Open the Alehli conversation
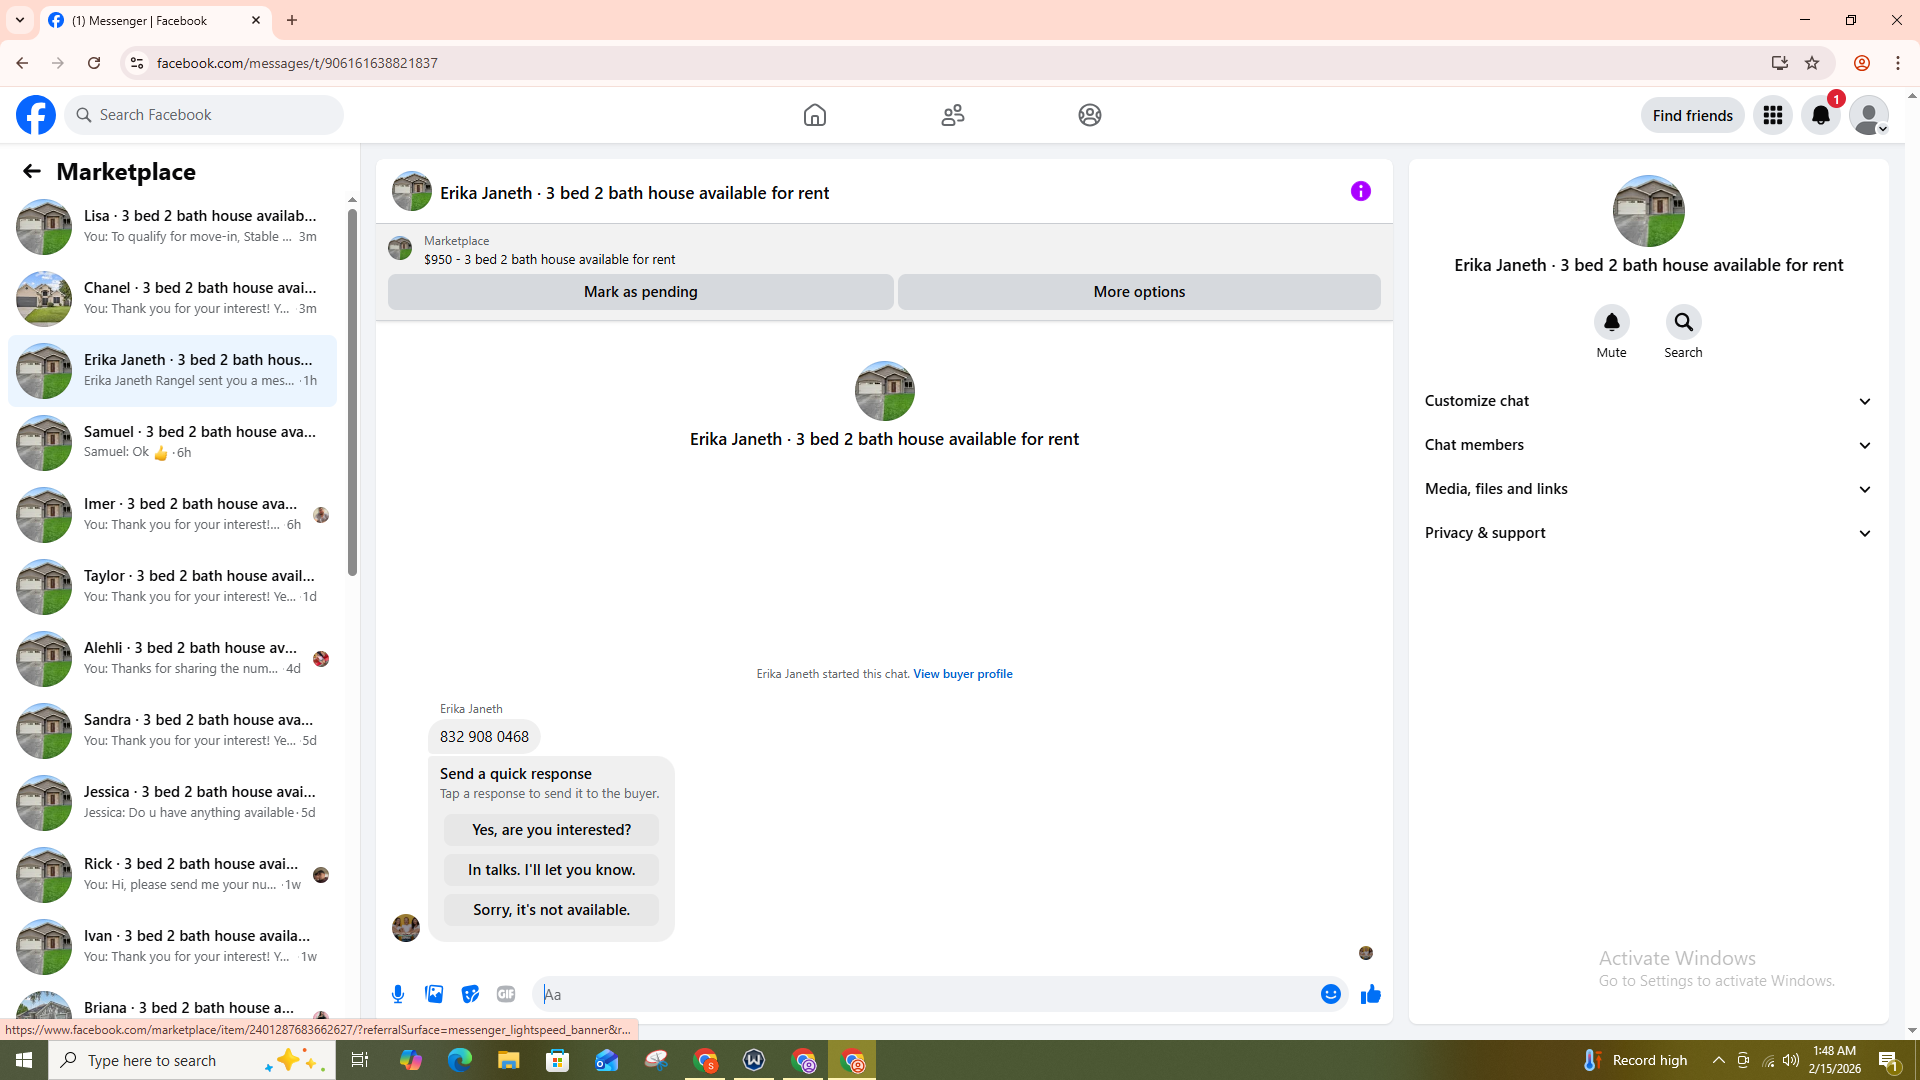The height and width of the screenshot is (1080, 1920). pyautogui.click(x=172, y=659)
